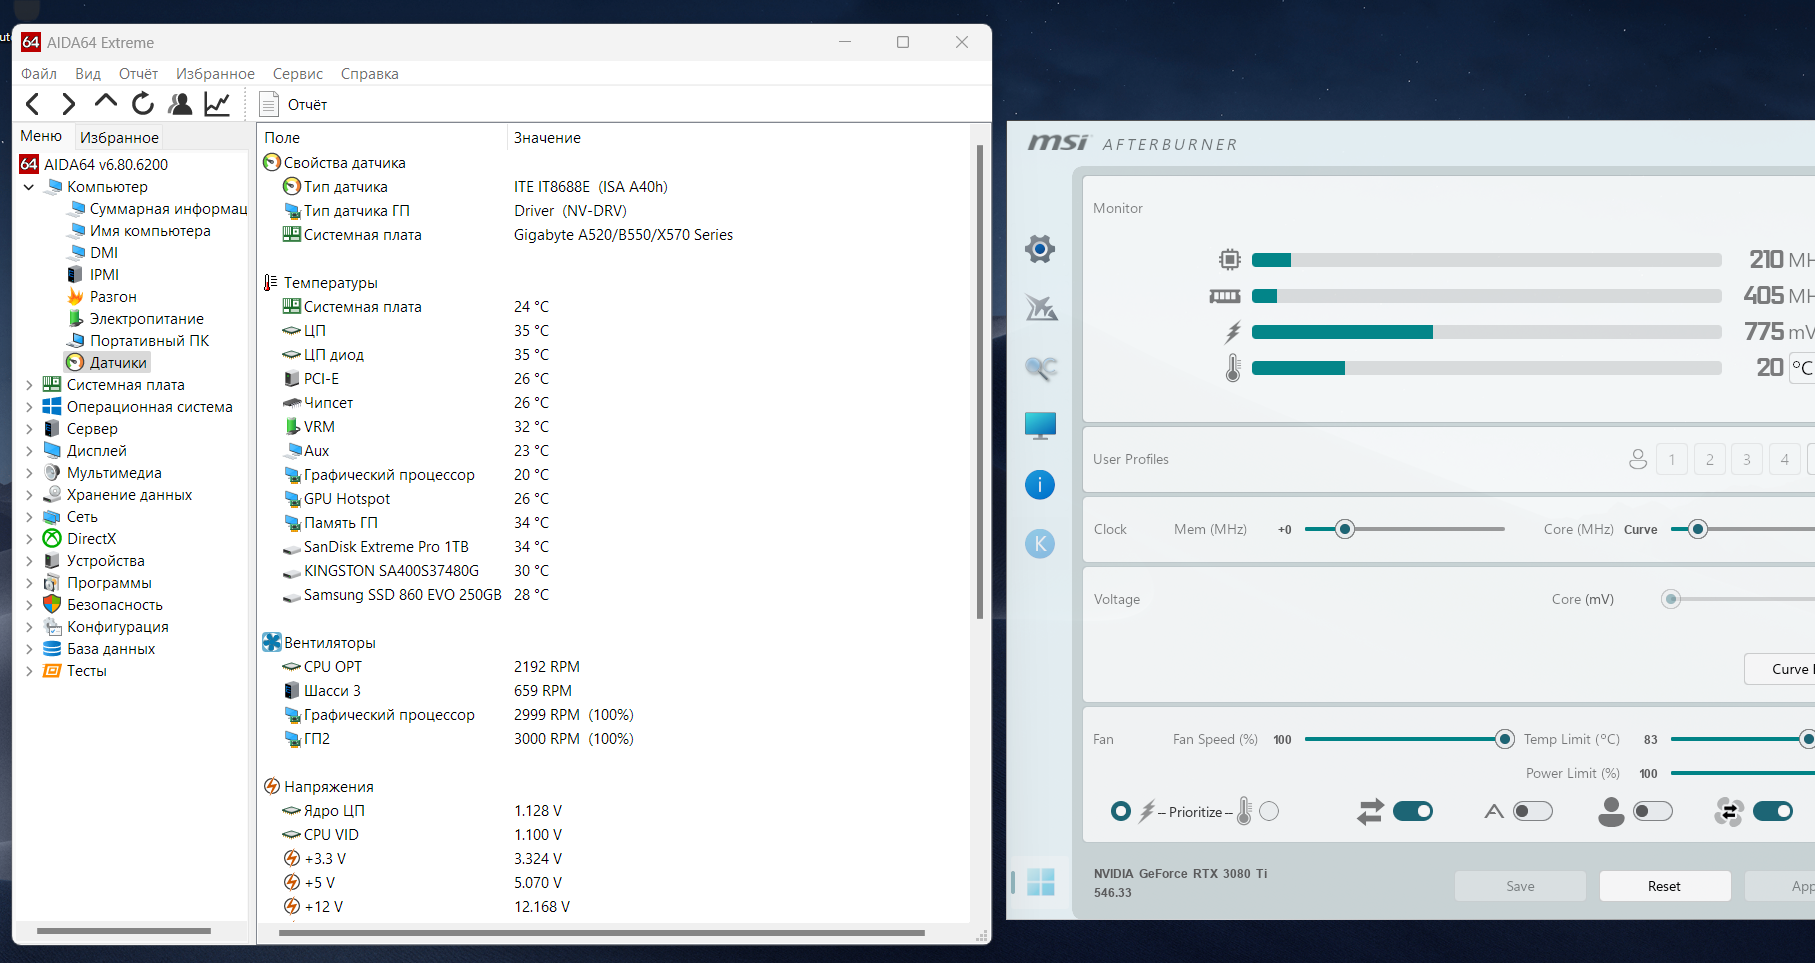Image resolution: width=1815 pixels, height=963 pixels.
Task: Select user profile slot 3
Action: click(x=1747, y=459)
